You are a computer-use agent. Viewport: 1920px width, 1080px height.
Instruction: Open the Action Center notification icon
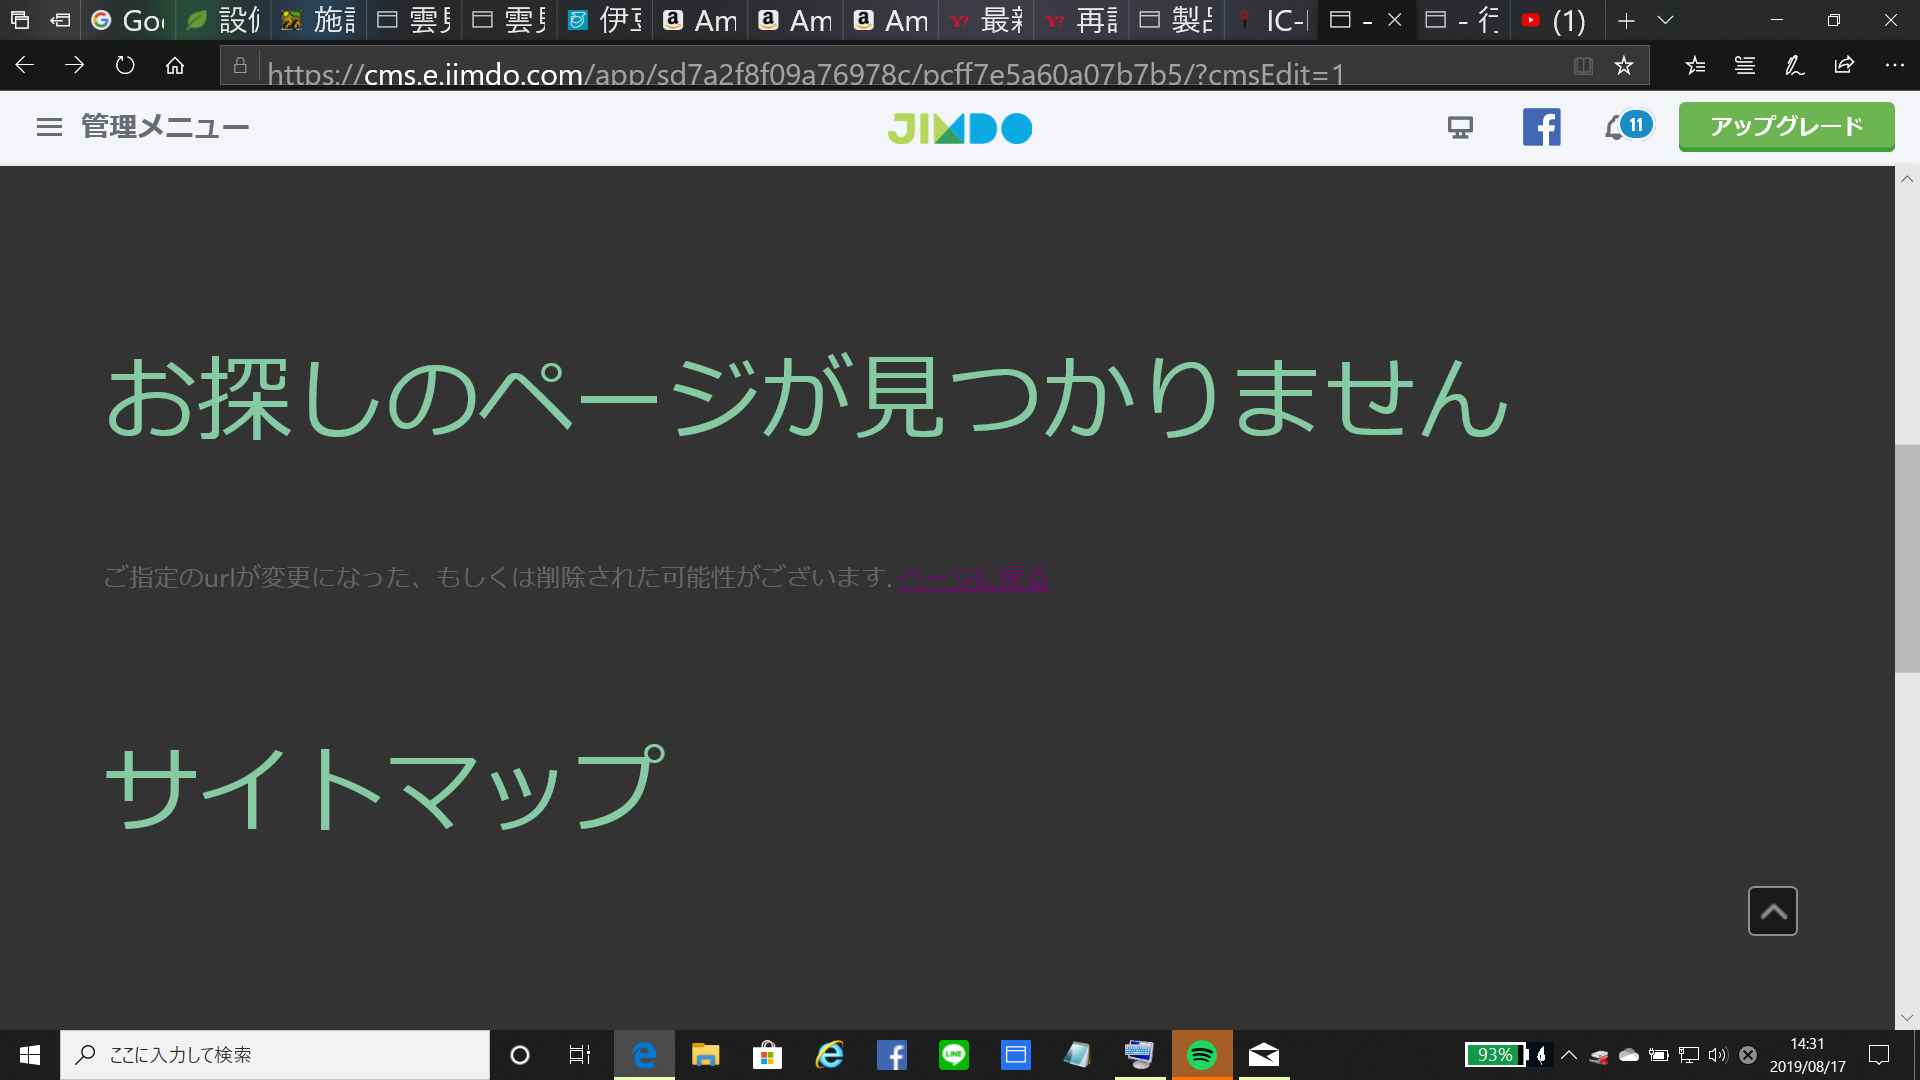pos(1879,1055)
